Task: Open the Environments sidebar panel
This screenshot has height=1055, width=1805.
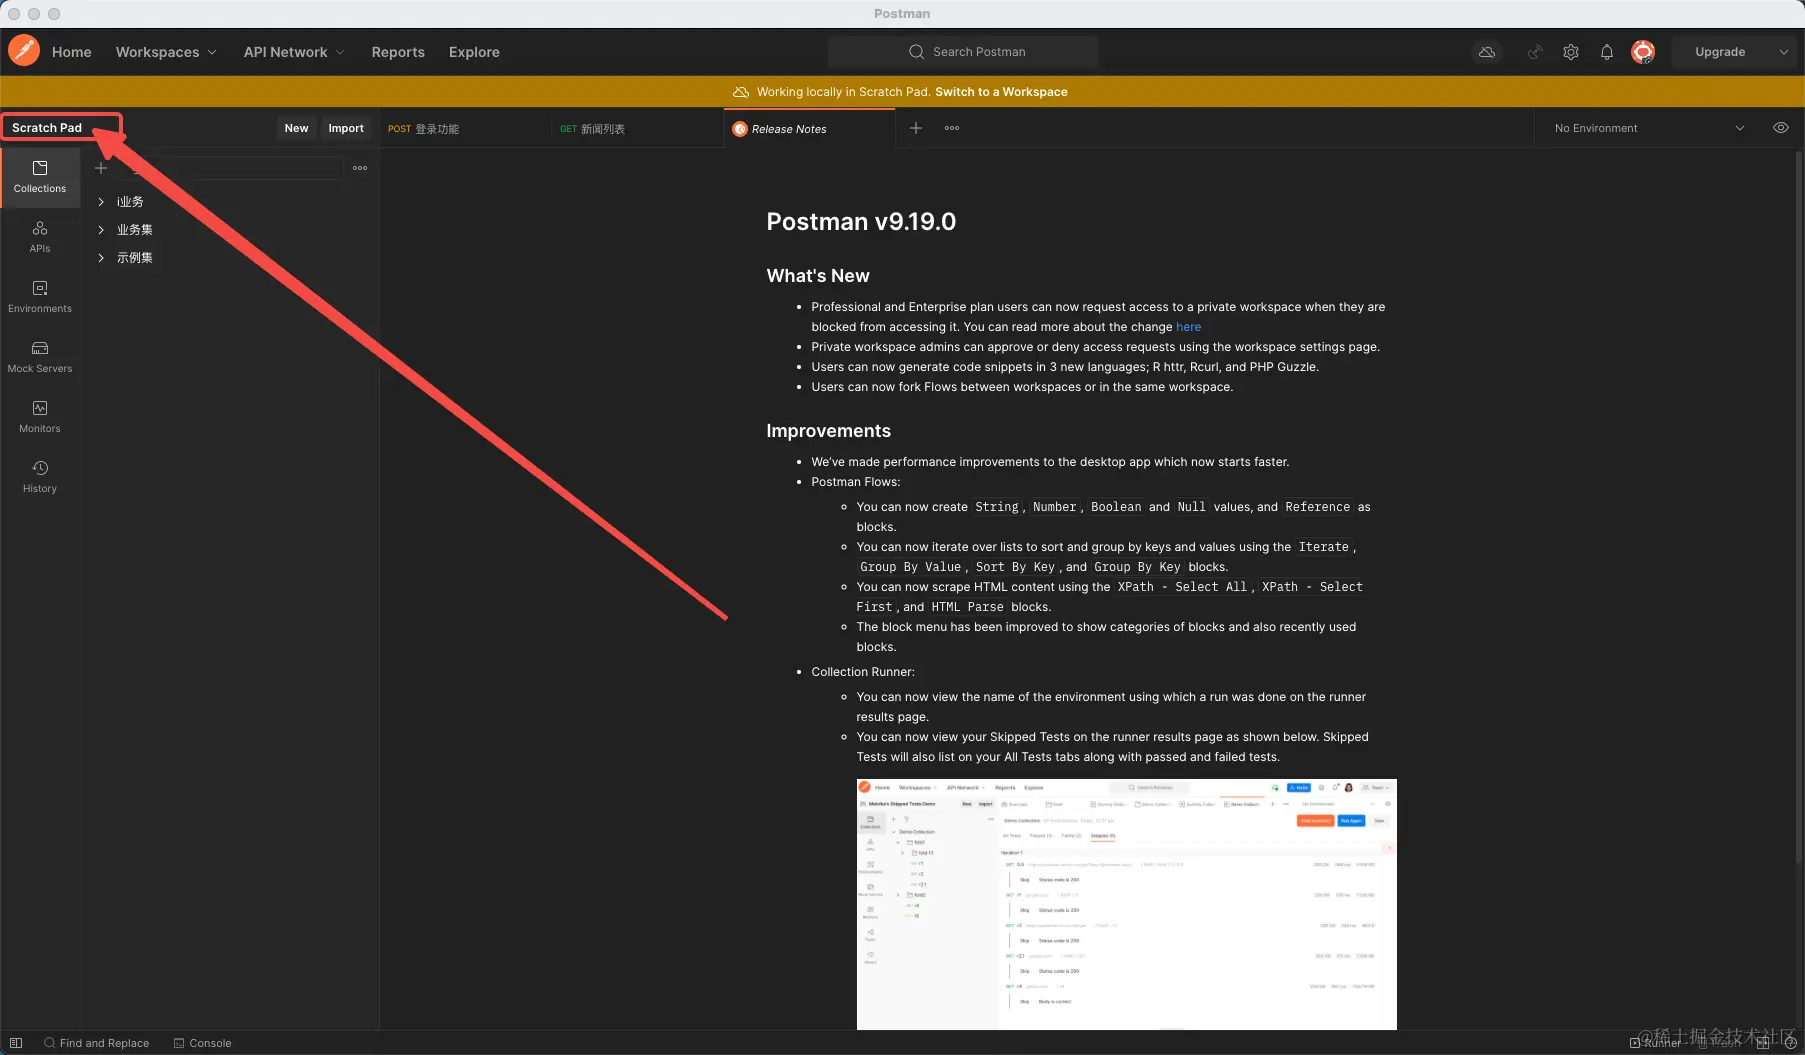Action: pos(40,297)
